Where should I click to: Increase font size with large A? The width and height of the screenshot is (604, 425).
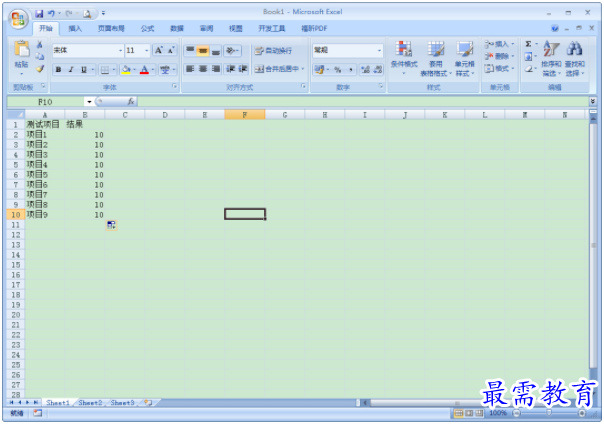(158, 50)
